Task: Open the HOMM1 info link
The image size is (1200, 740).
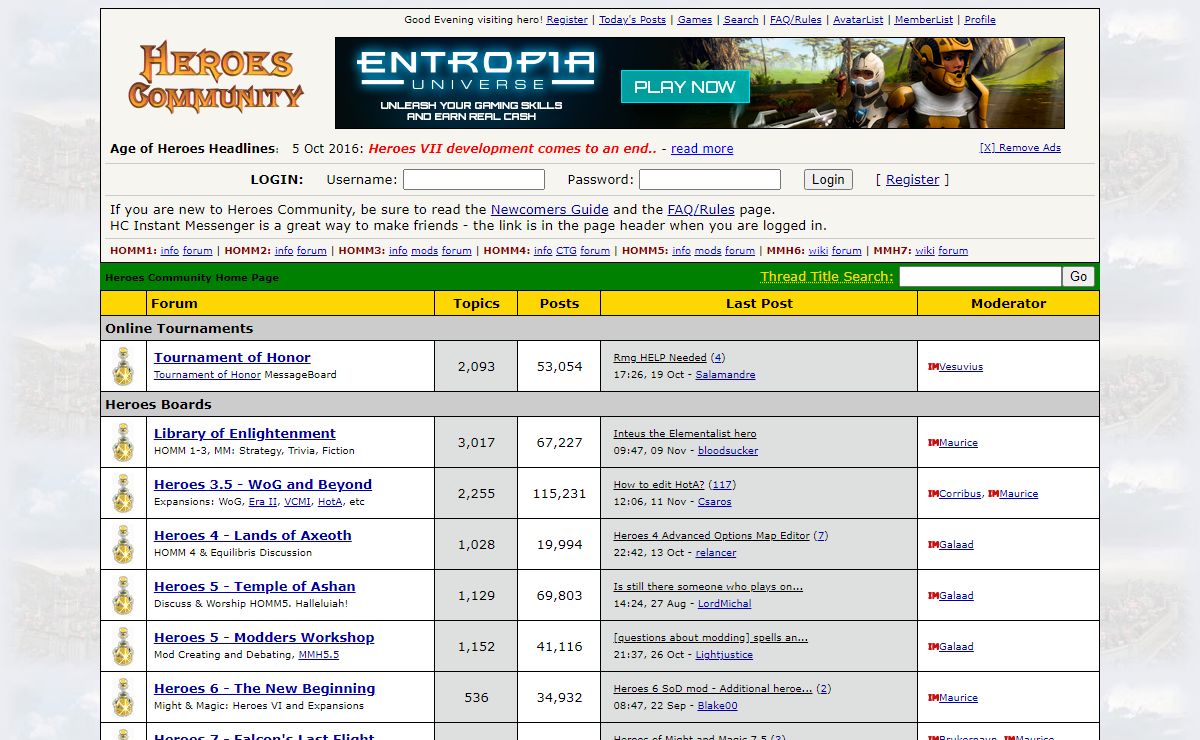Action: coord(170,251)
